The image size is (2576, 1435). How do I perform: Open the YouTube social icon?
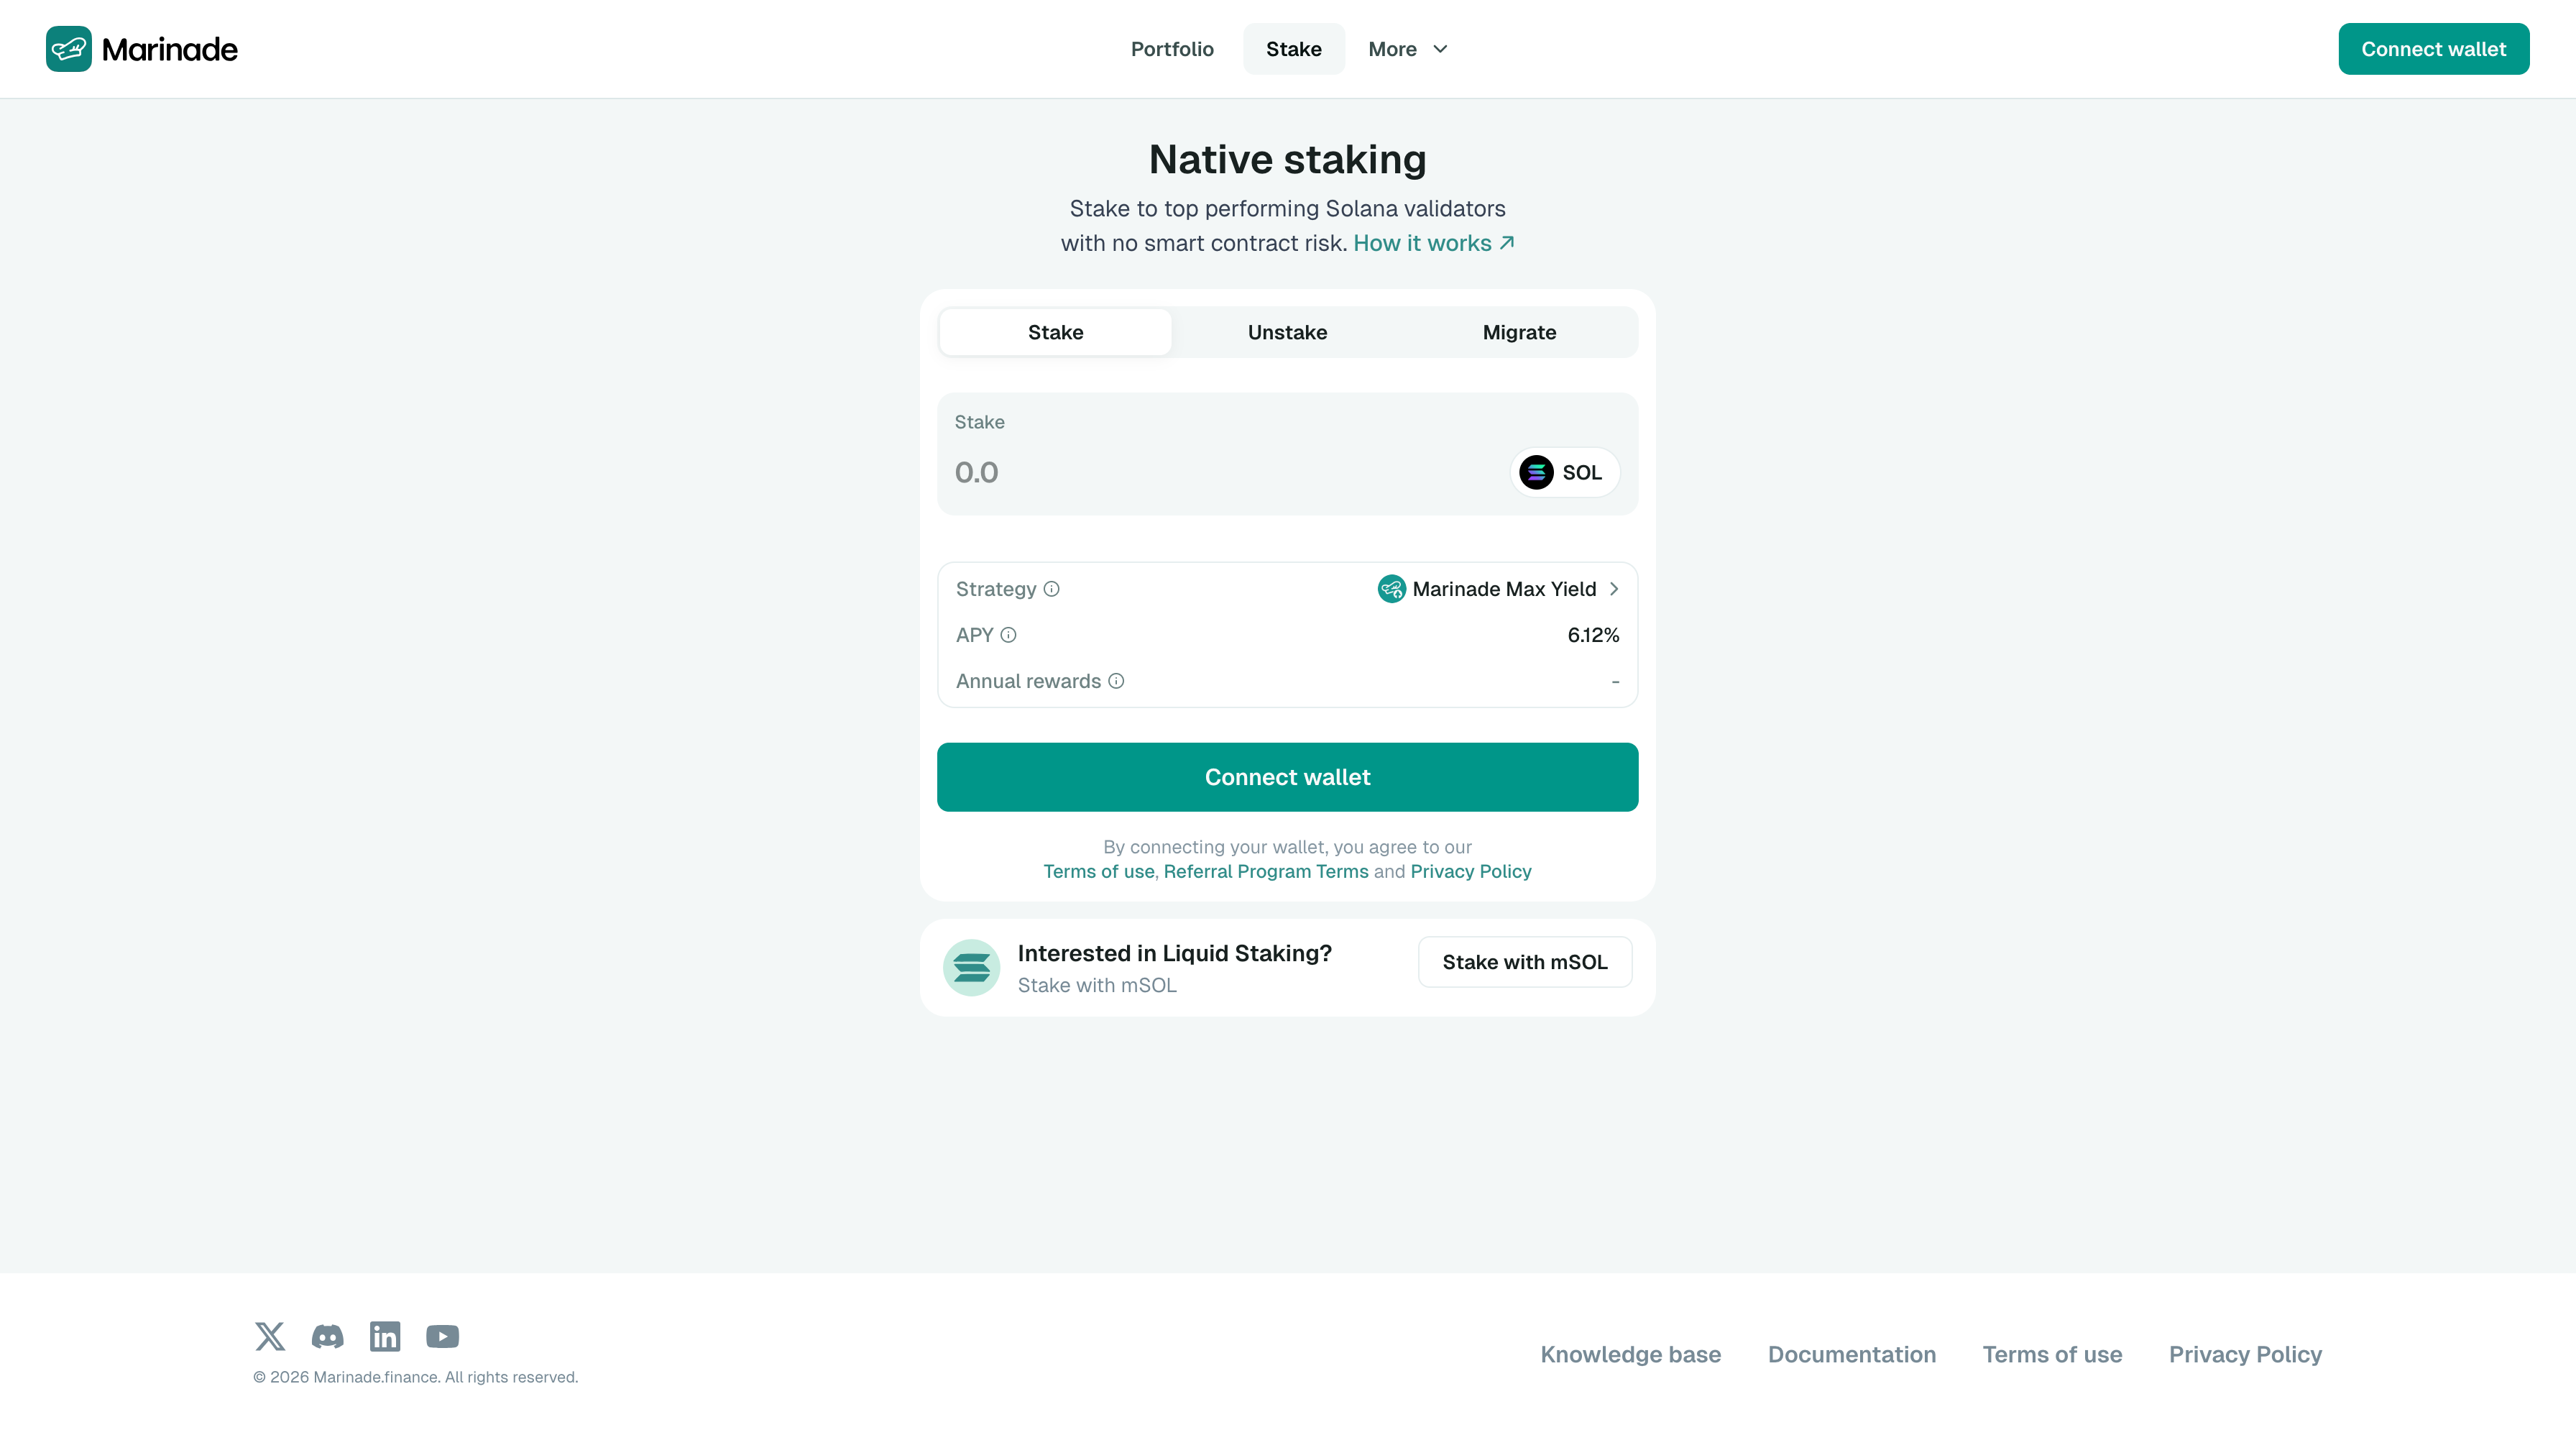point(442,1336)
